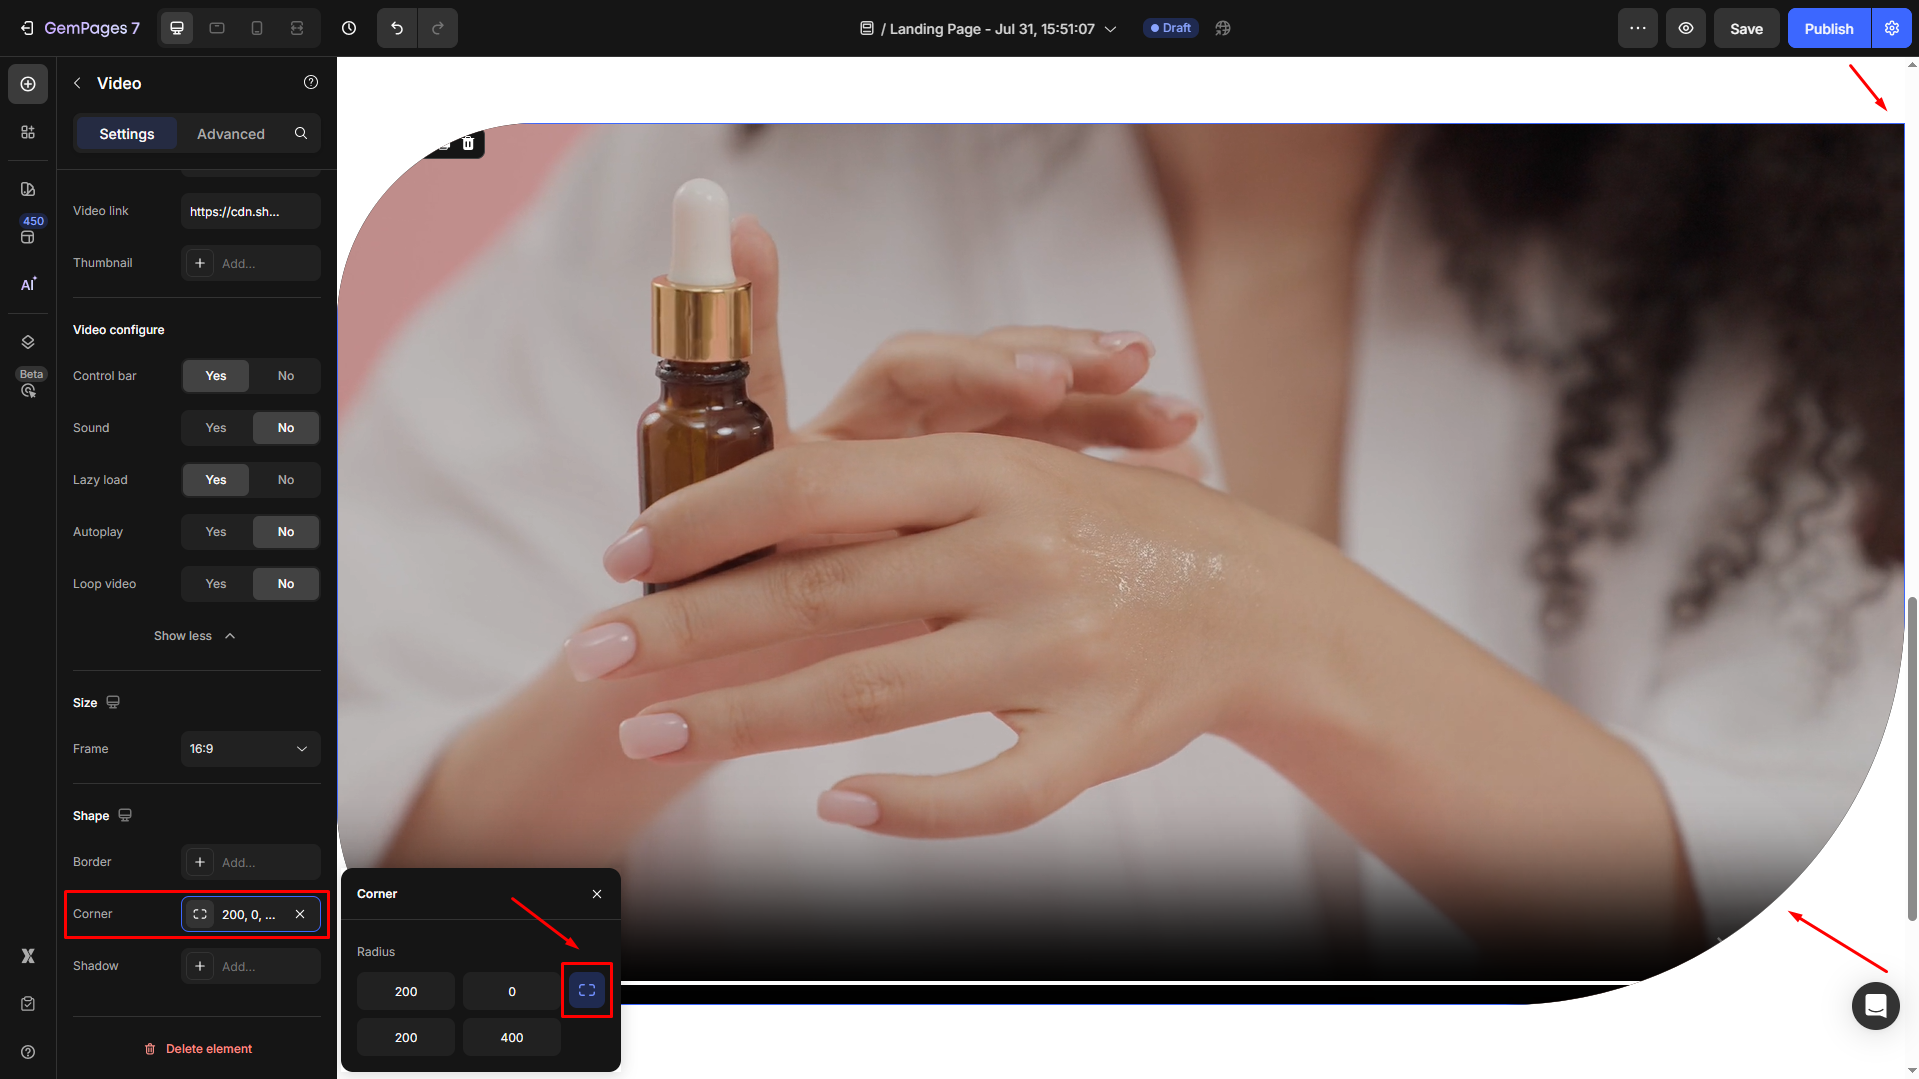Open the AI assistant sidebar icon
This screenshot has width=1919, height=1079.
[x=28, y=284]
